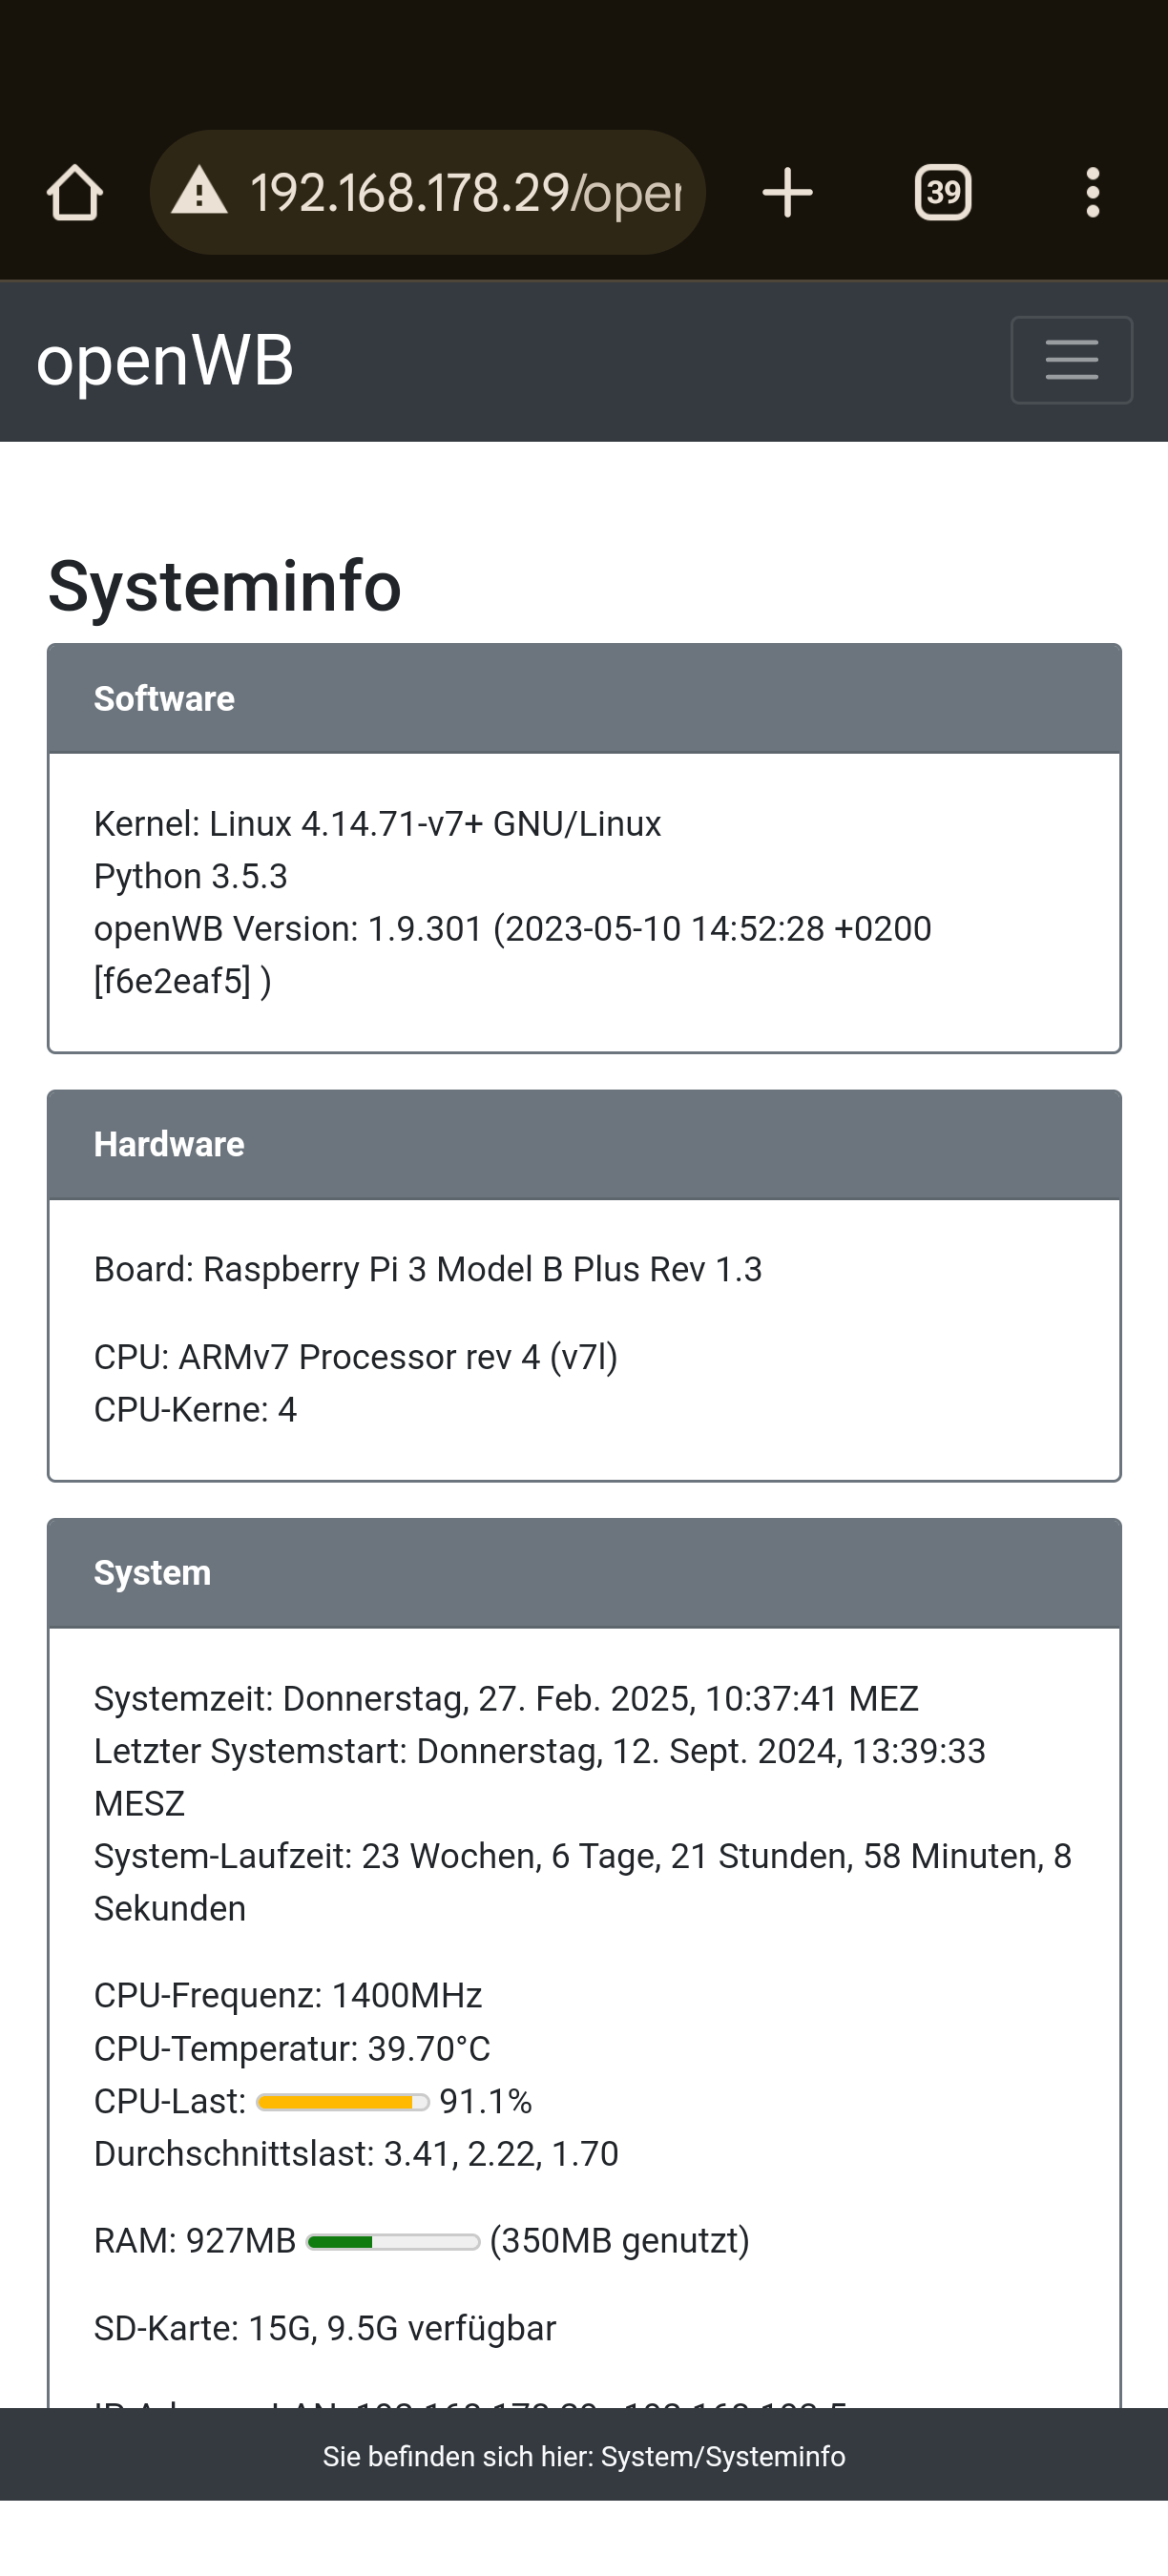
Task: Click the CPU-Temperatur reading
Action: pos(292,2049)
